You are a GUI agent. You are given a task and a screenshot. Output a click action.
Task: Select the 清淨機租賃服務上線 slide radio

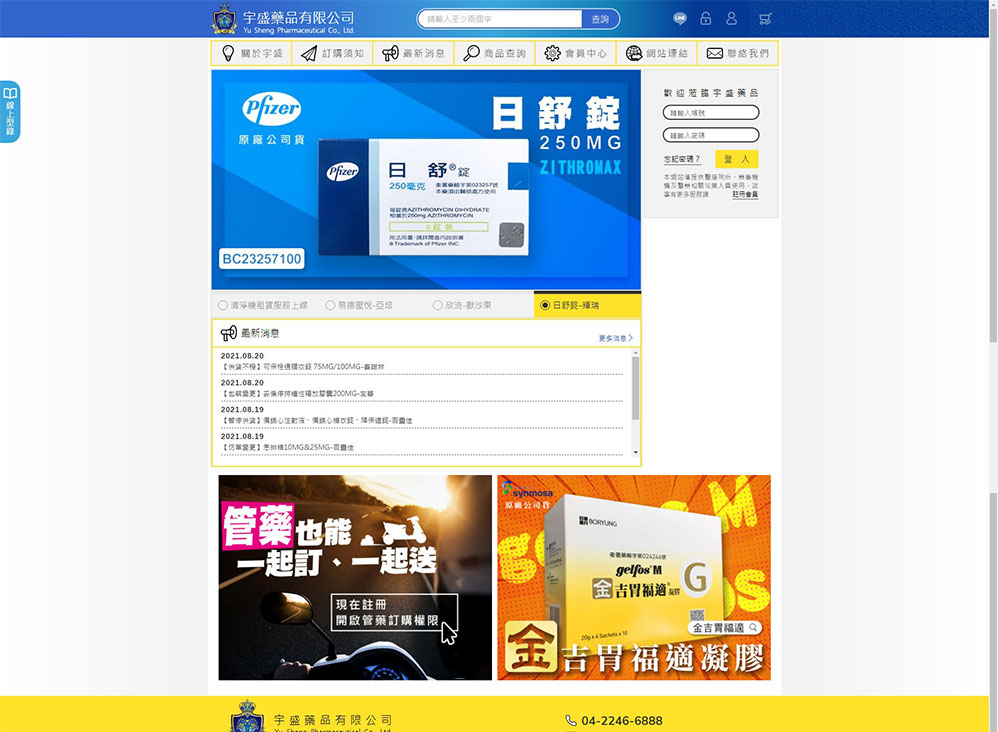tap(223, 306)
